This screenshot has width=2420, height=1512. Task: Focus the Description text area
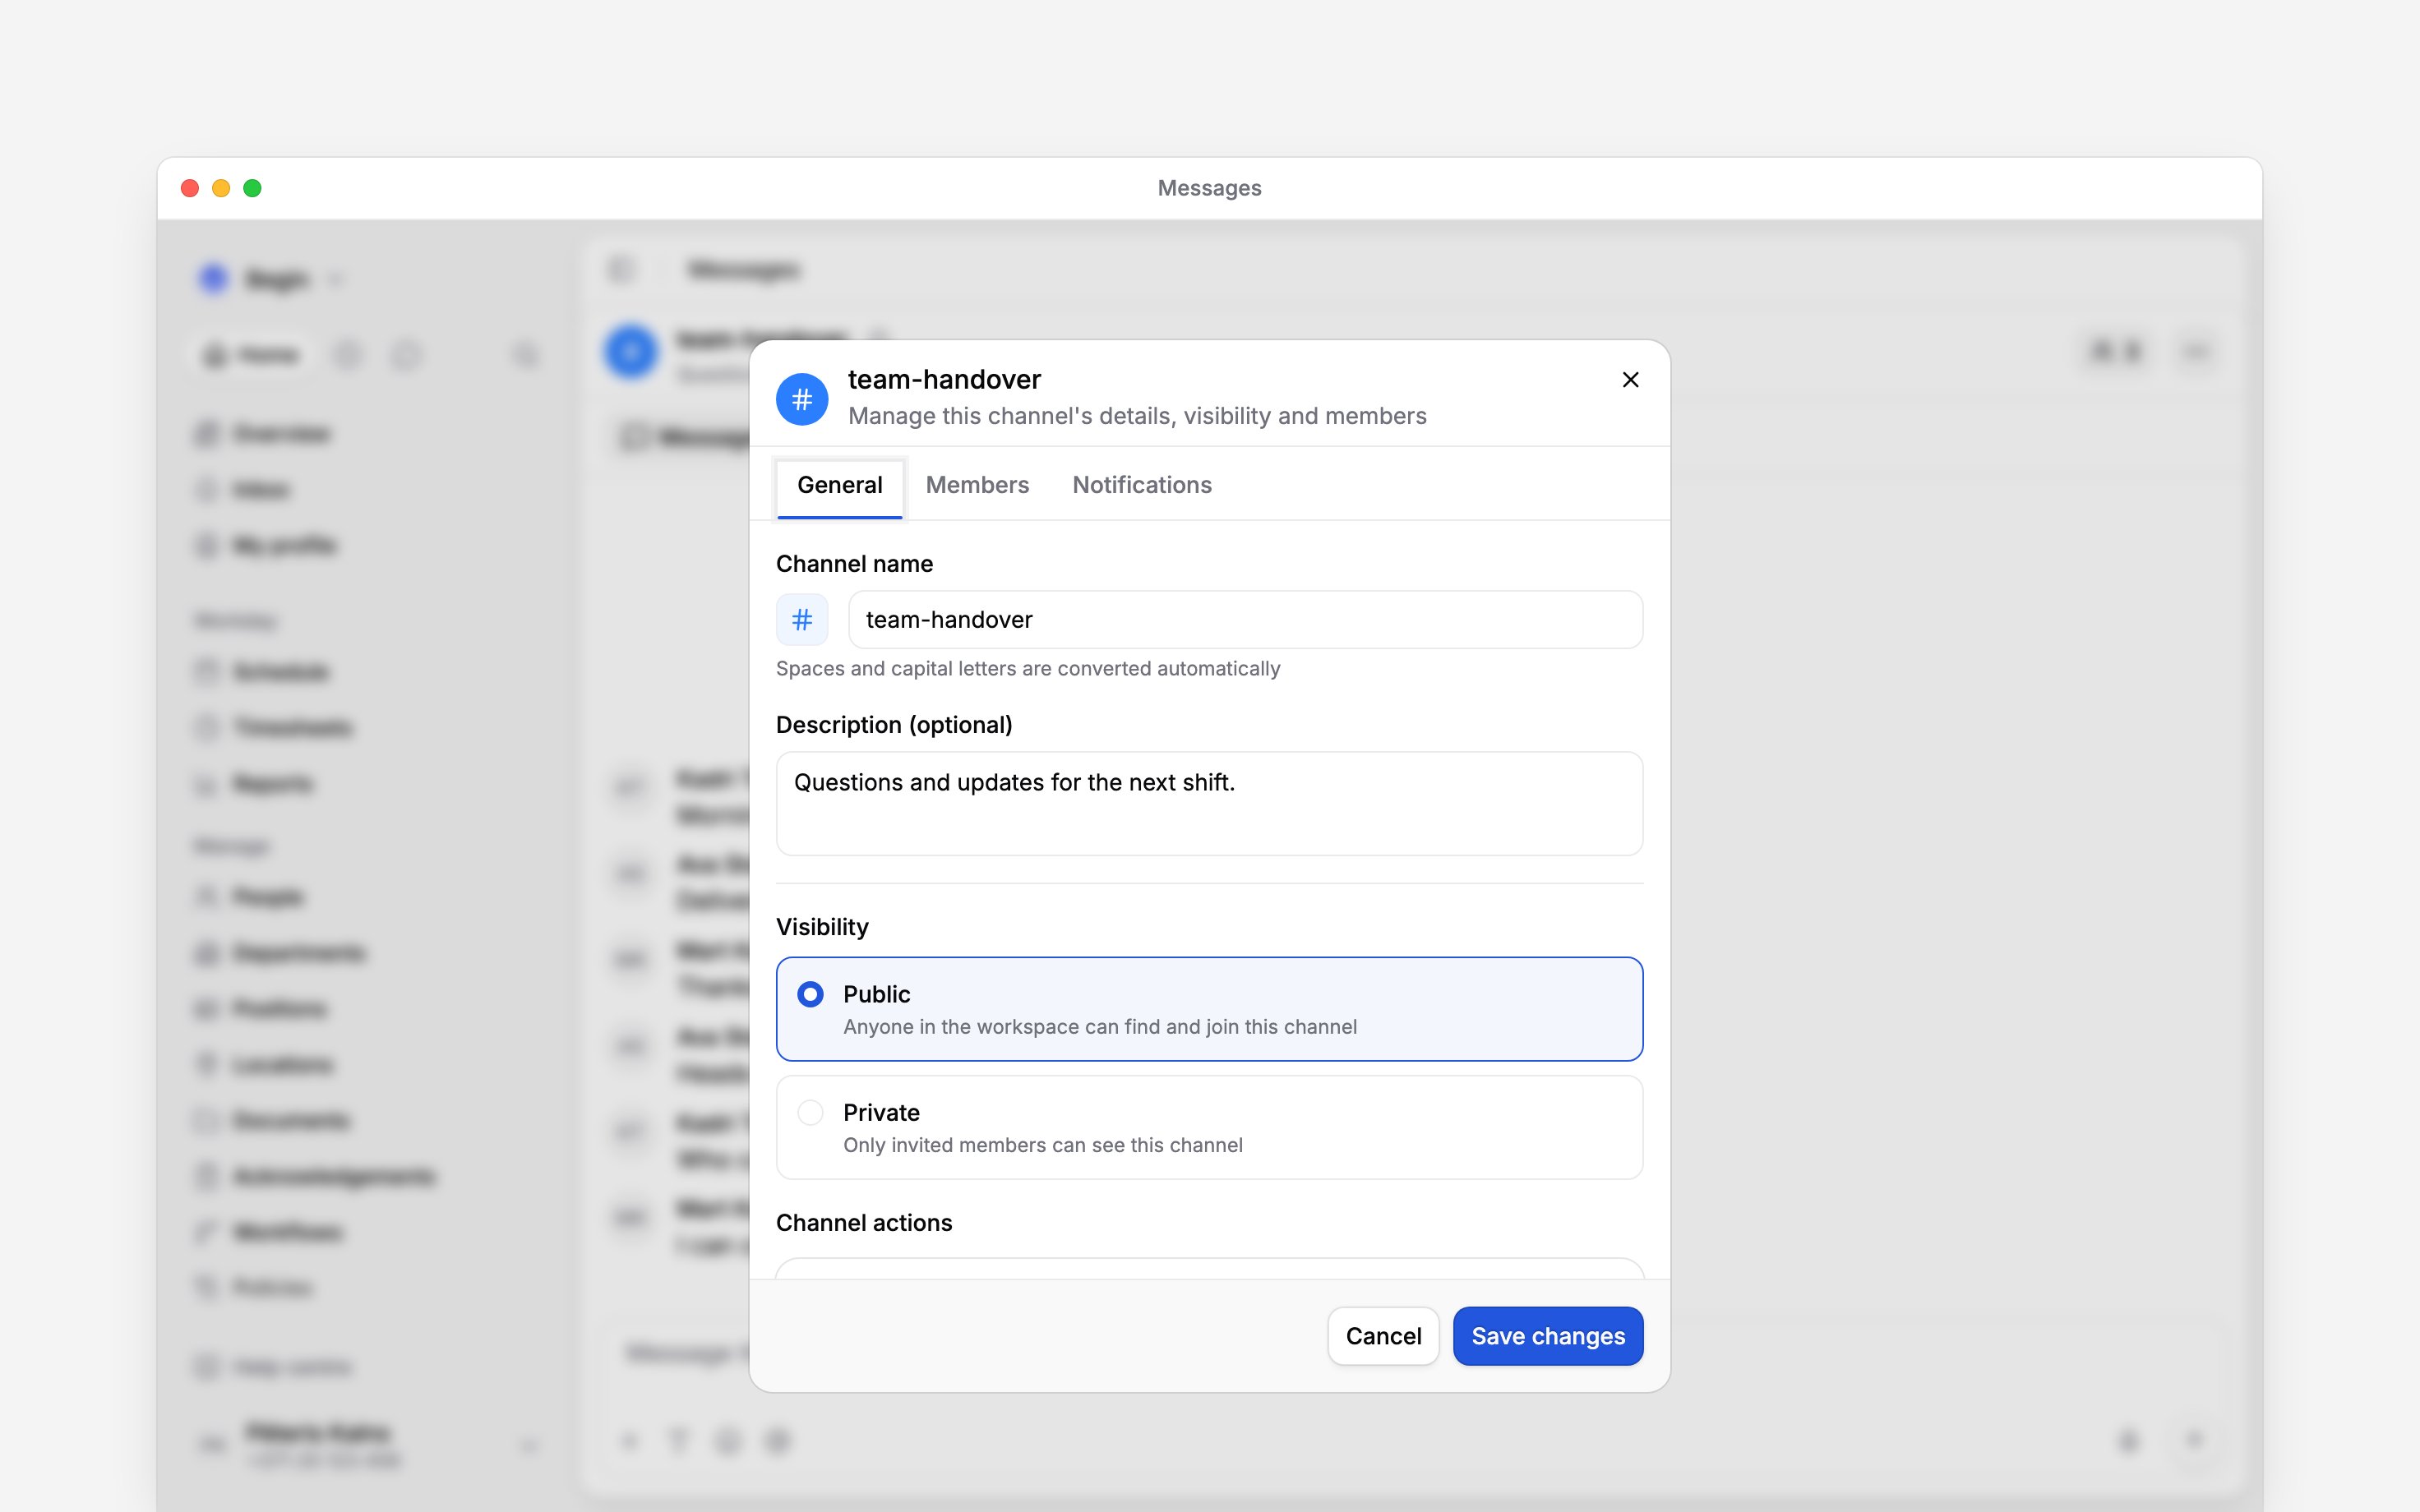pos(1209,804)
